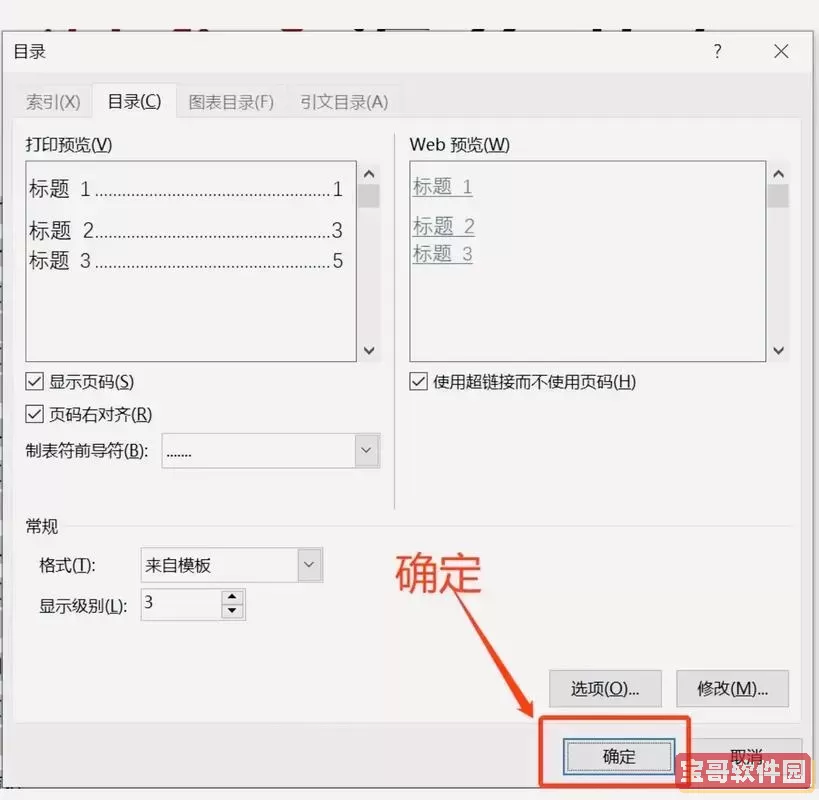Select 标题 2 row in print preview

pyautogui.click(x=186, y=230)
